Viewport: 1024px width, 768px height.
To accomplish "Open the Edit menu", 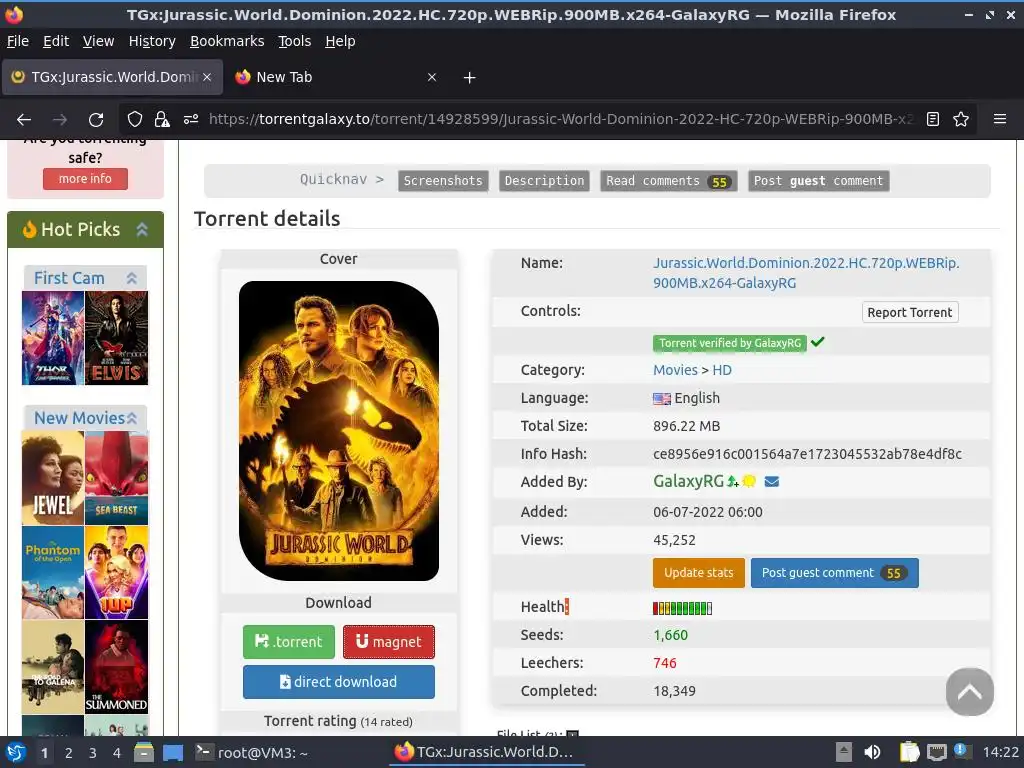I will 56,41.
